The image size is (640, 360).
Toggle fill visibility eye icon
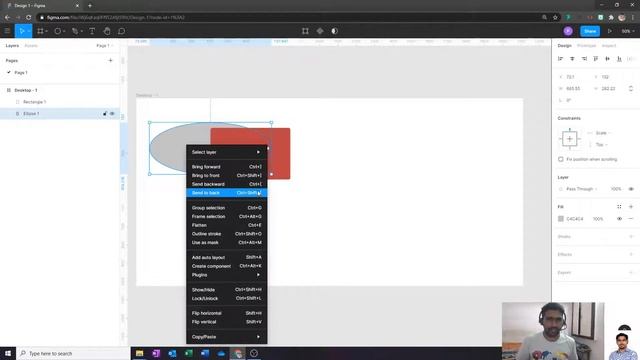[619, 219]
